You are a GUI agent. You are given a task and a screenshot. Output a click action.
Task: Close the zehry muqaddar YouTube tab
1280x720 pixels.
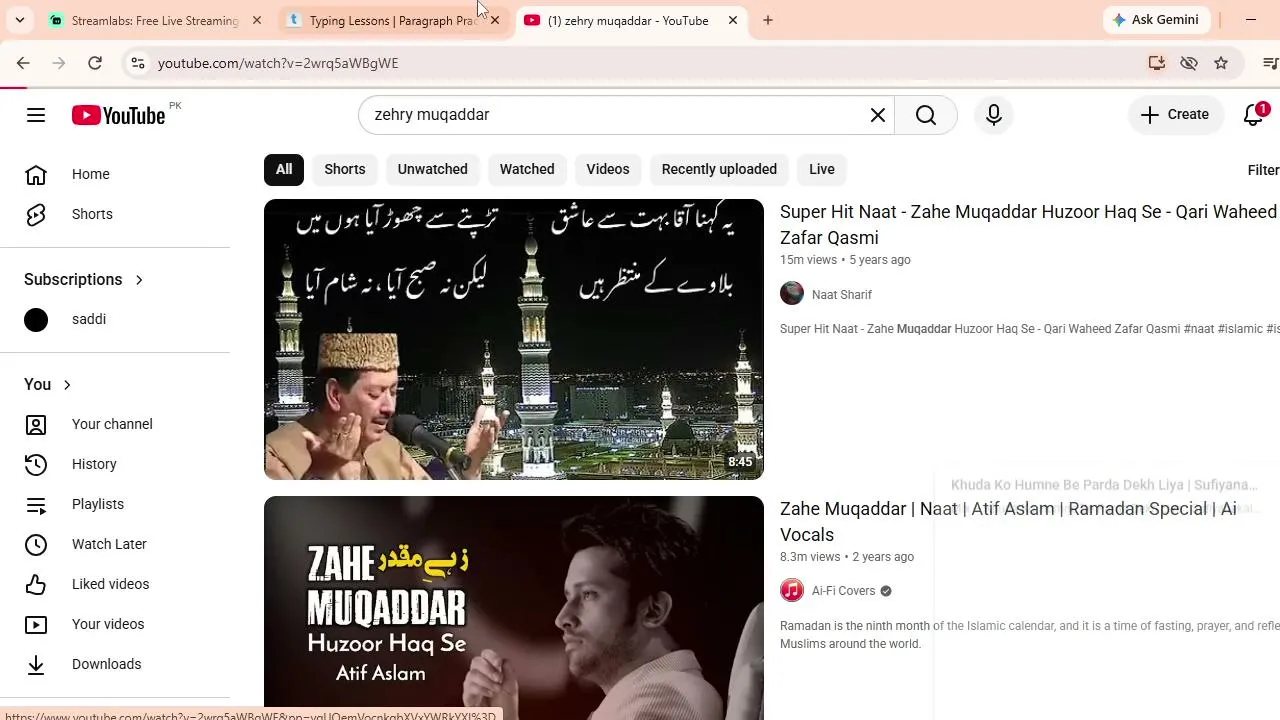point(733,20)
